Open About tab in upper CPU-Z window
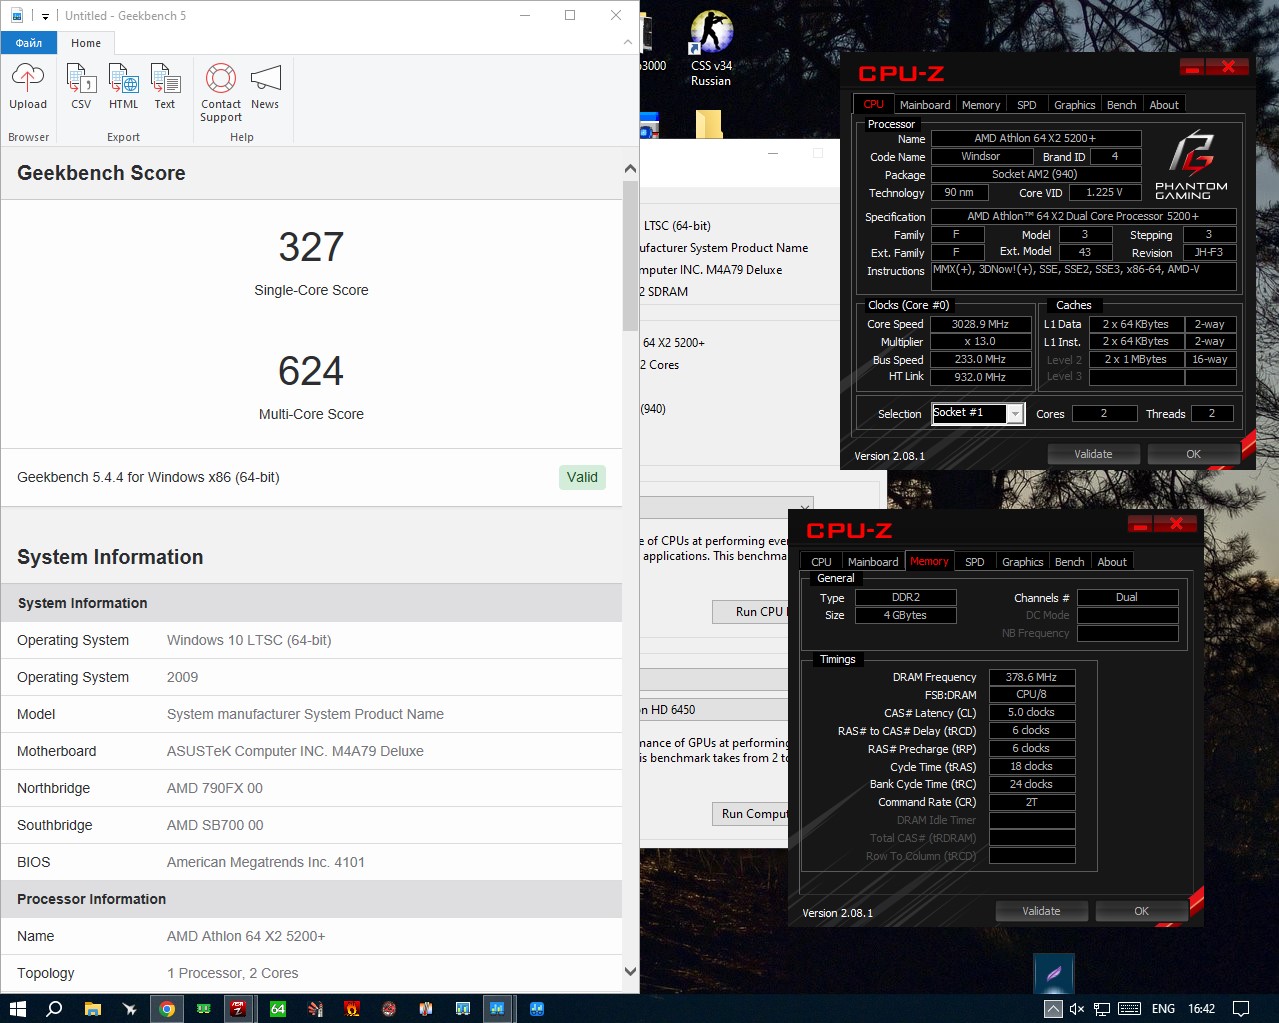 coord(1164,105)
